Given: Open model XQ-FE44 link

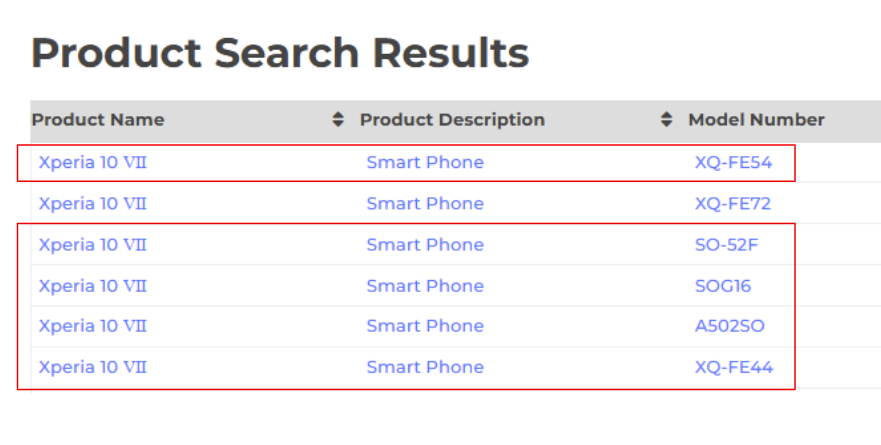Looking at the screenshot, I should click(734, 367).
